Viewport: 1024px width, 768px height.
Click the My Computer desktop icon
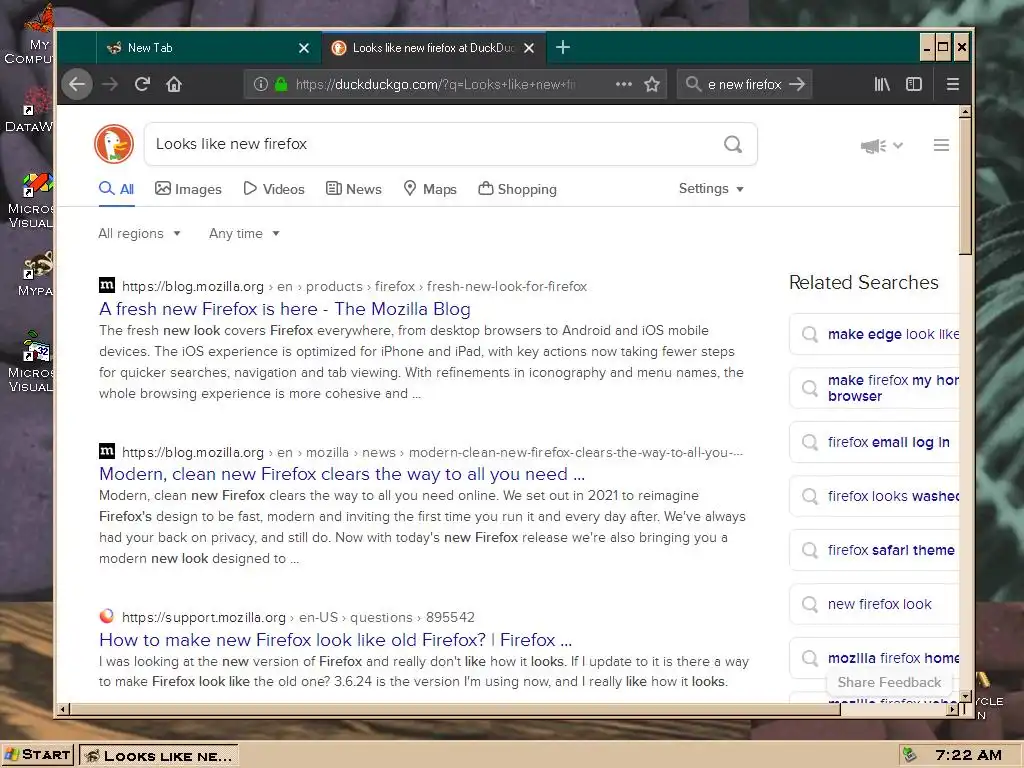[29, 34]
